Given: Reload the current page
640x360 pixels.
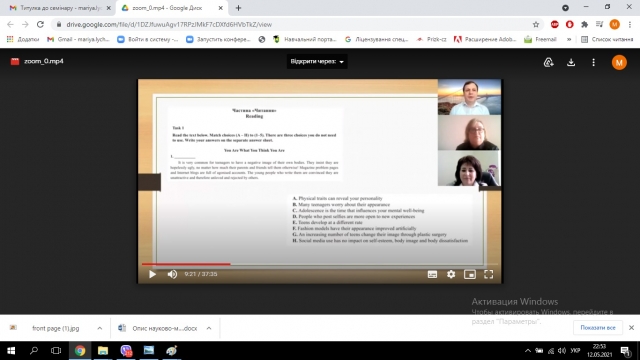Looking at the screenshot, I should point(40,24).
